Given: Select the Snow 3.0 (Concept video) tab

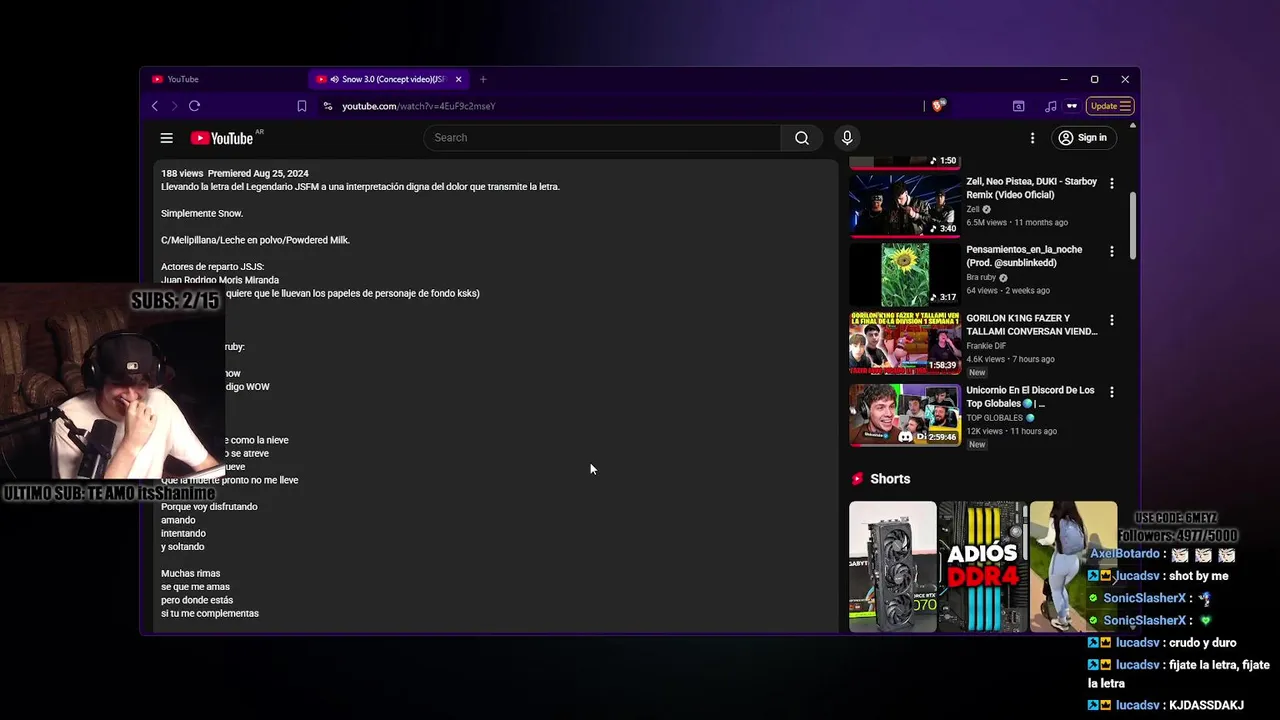Looking at the screenshot, I should click(x=387, y=79).
